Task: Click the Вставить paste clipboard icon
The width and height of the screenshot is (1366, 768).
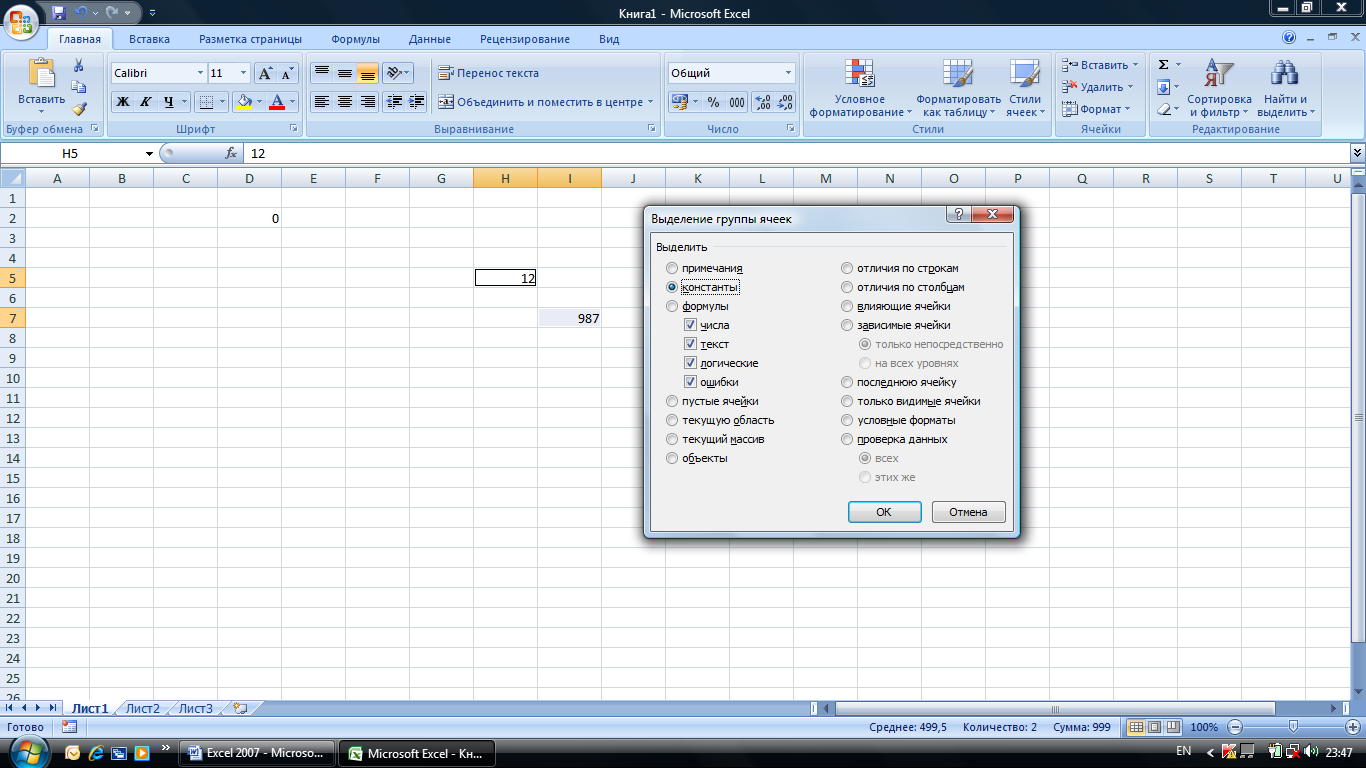Action: (42, 74)
